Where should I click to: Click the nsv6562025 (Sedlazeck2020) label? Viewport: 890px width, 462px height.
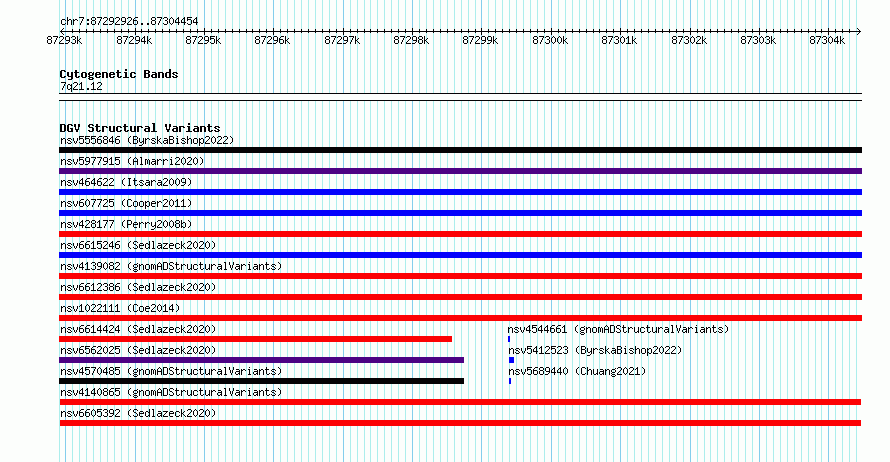138,350
